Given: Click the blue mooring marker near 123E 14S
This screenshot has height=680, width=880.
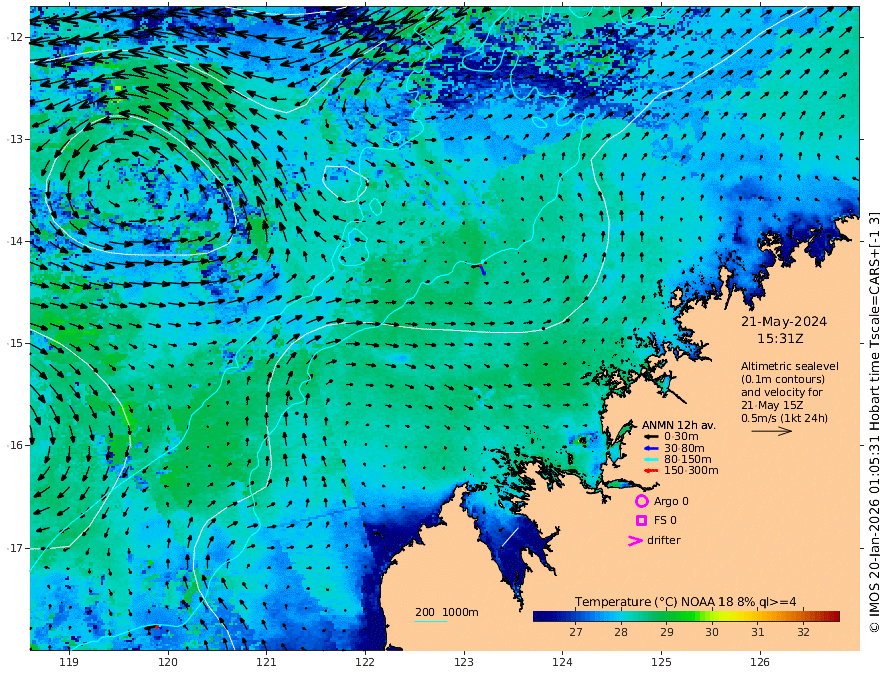Looking at the screenshot, I should (482, 269).
